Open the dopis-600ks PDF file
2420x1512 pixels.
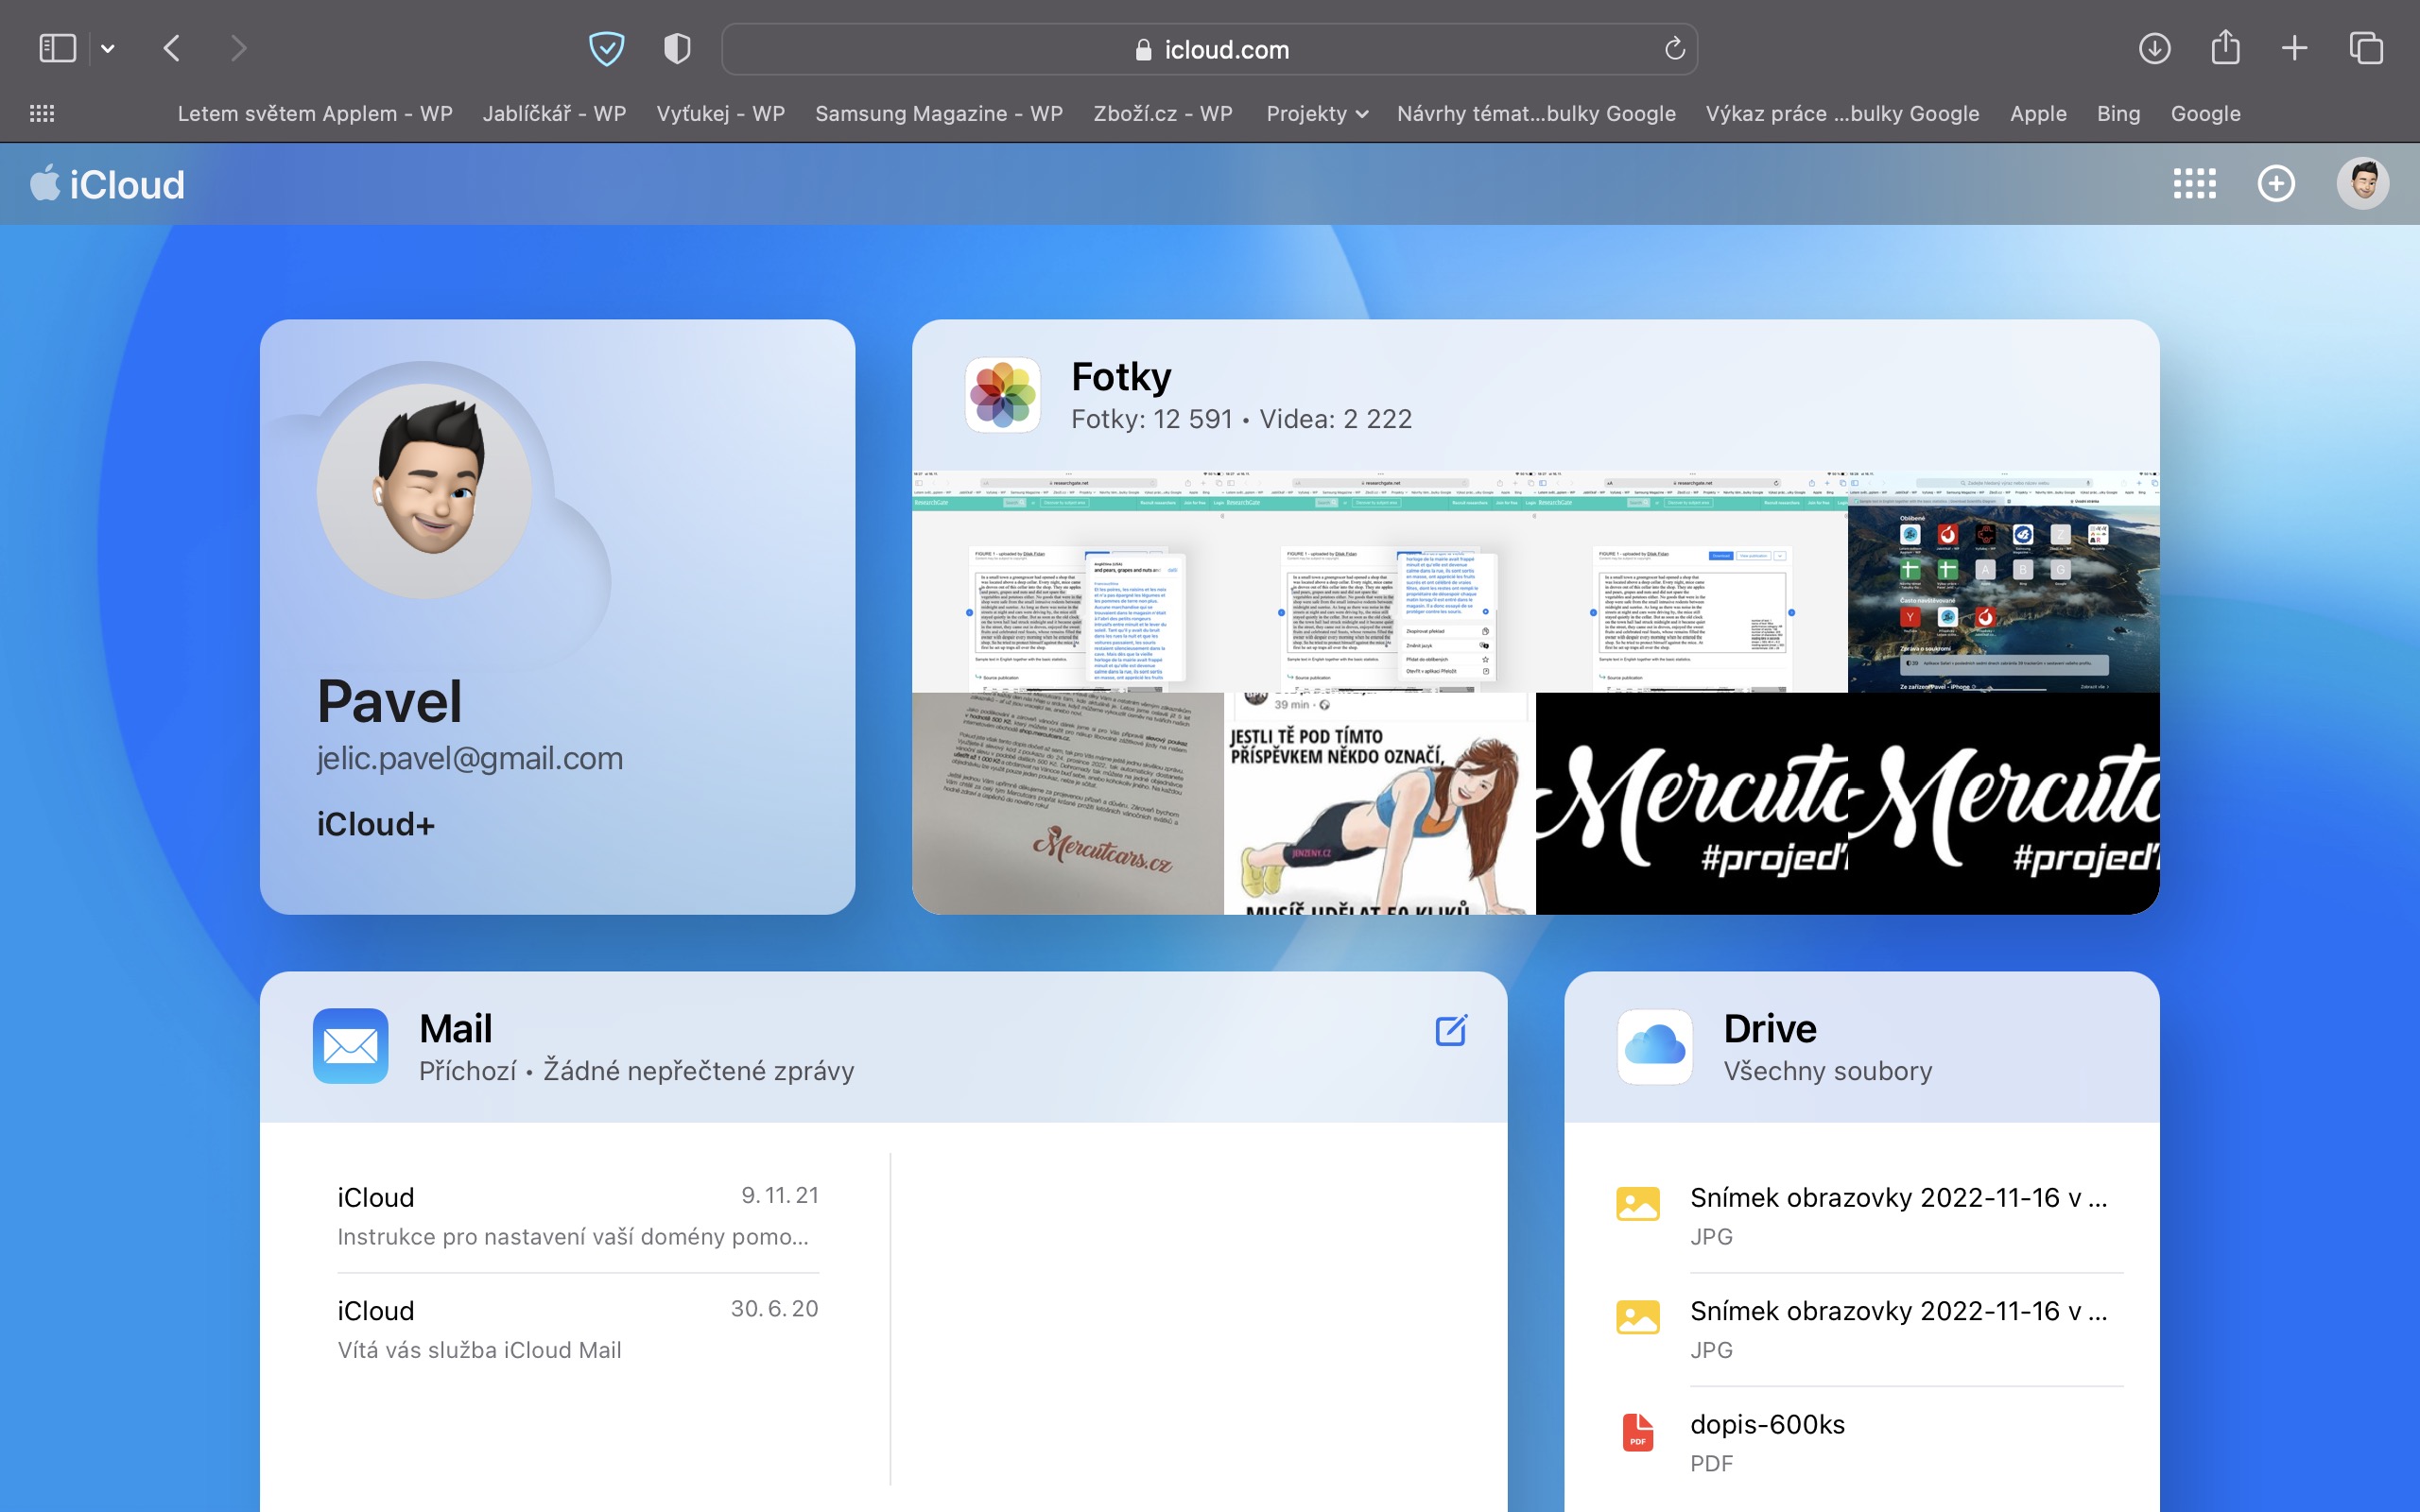[1766, 1424]
